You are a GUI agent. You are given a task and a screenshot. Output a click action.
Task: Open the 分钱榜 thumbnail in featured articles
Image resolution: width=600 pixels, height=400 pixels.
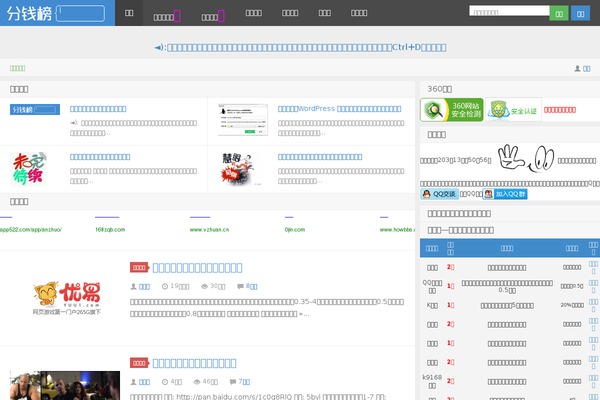coord(35,109)
